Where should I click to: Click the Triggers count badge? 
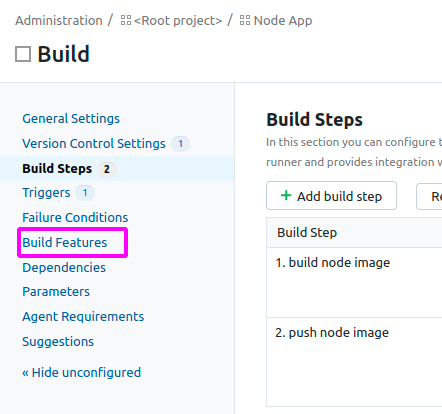[x=85, y=193]
